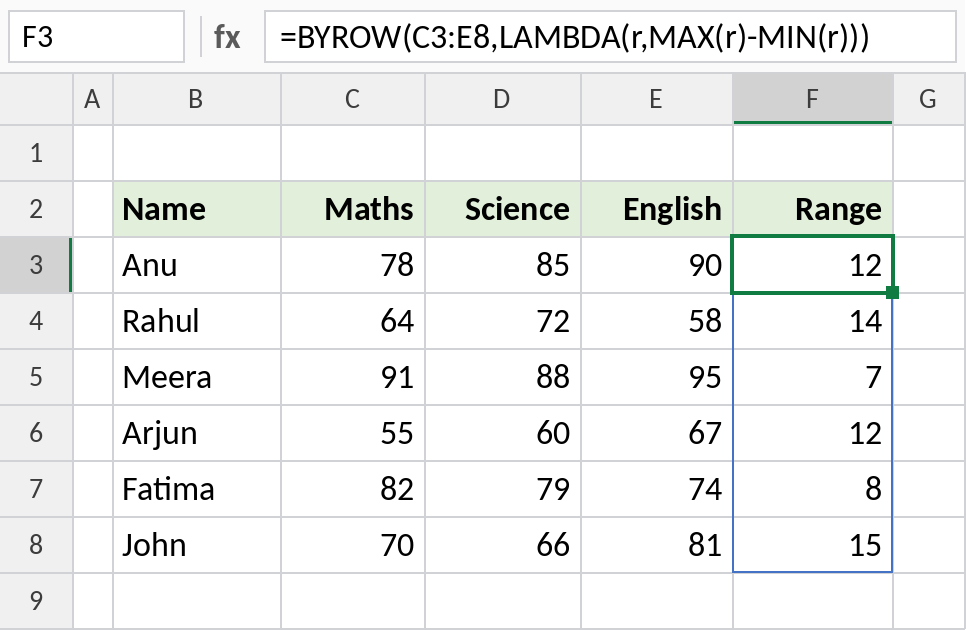Image resolution: width=966 pixels, height=630 pixels.
Task: Select row 3 header
Action: (x=36, y=265)
